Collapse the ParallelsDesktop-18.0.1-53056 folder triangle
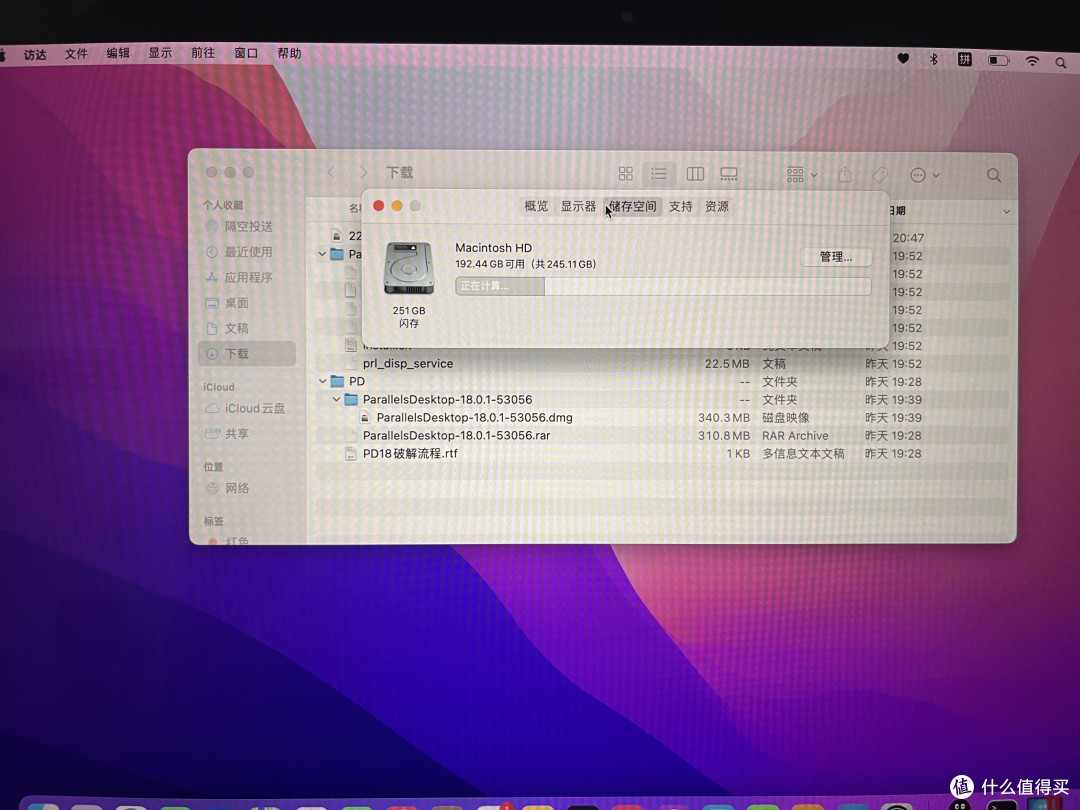The width and height of the screenshot is (1080, 810). coord(336,399)
